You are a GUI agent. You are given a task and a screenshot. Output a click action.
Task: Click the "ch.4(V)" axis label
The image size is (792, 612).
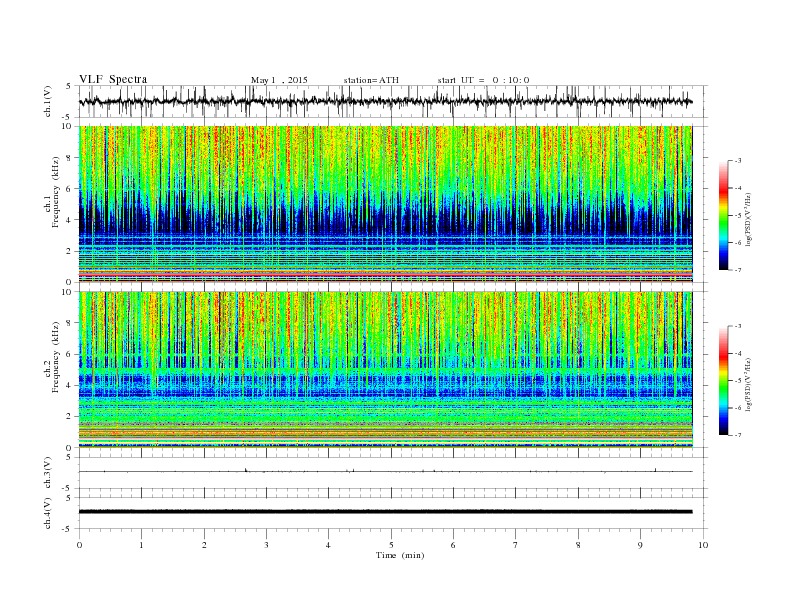tap(48, 513)
